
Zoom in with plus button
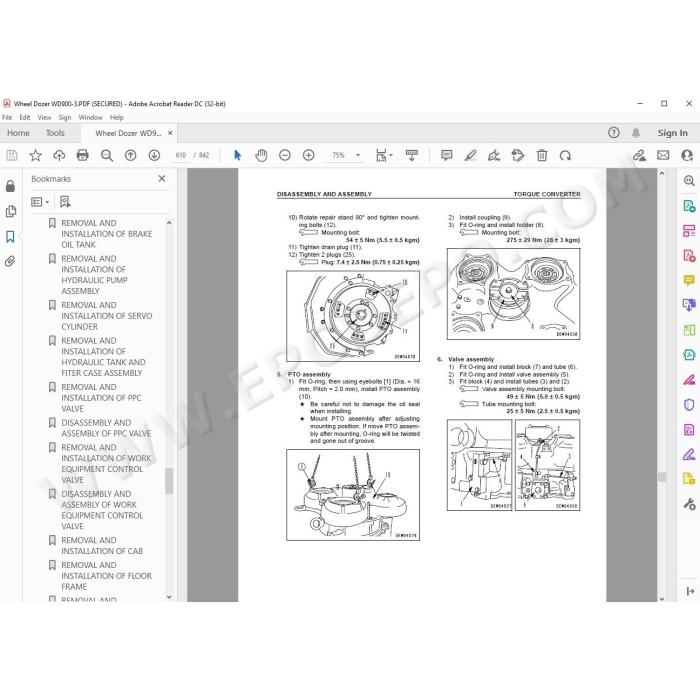[308, 155]
